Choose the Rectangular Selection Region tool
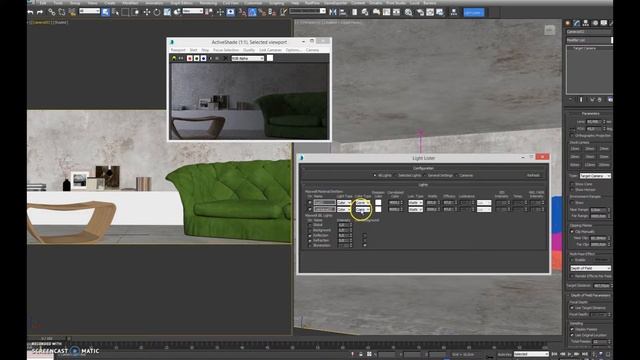 coord(125,12)
